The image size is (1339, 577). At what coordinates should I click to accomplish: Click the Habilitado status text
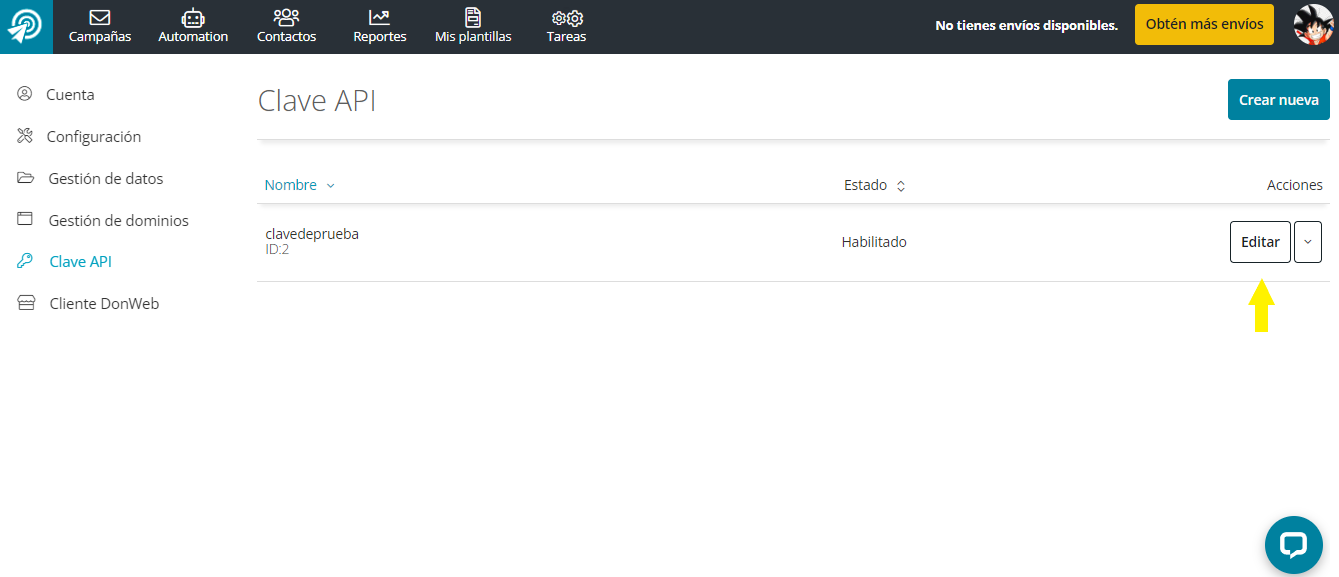874,242
